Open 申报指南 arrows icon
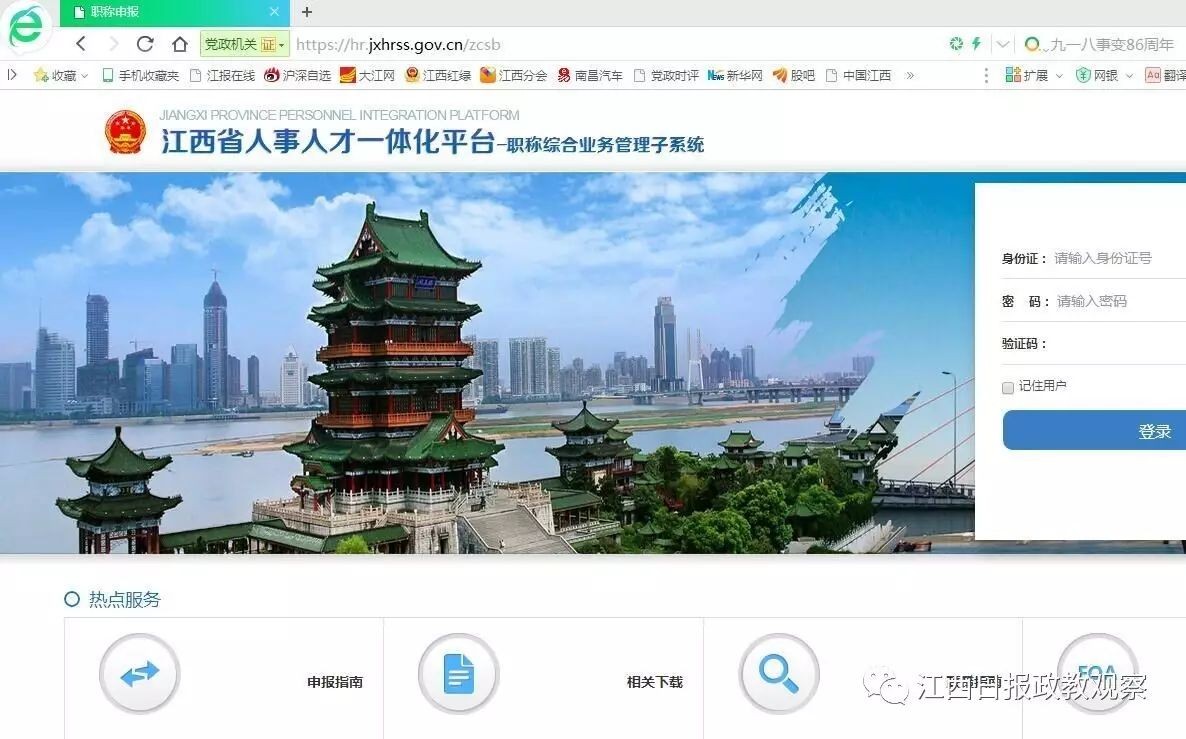 tap(139, 673)
